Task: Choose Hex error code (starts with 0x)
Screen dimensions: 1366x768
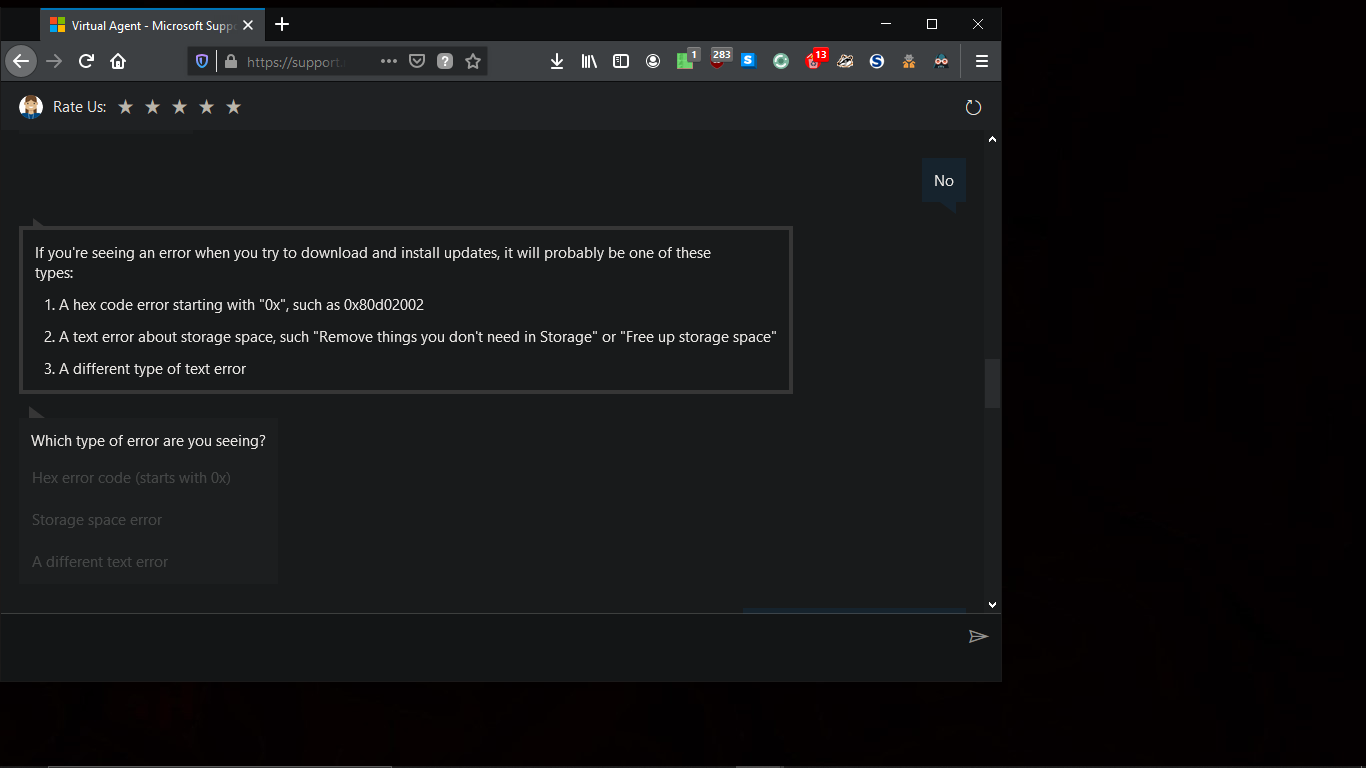Action: [131, 478]
